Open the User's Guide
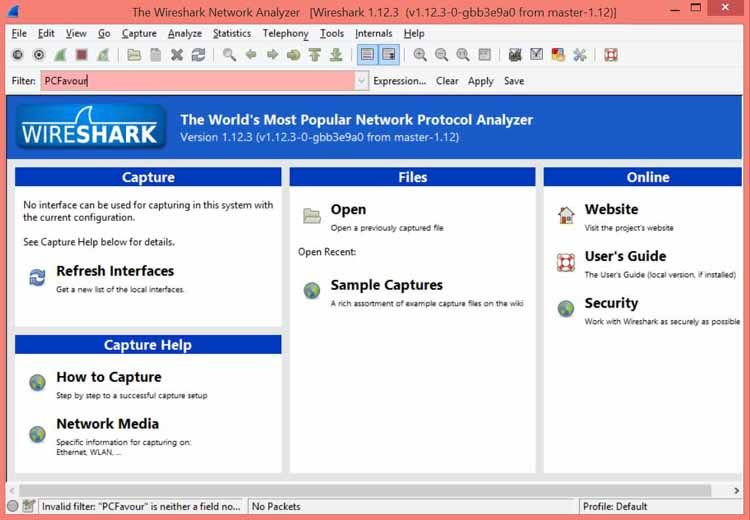750x520 pixels. [x=625, y=256]
